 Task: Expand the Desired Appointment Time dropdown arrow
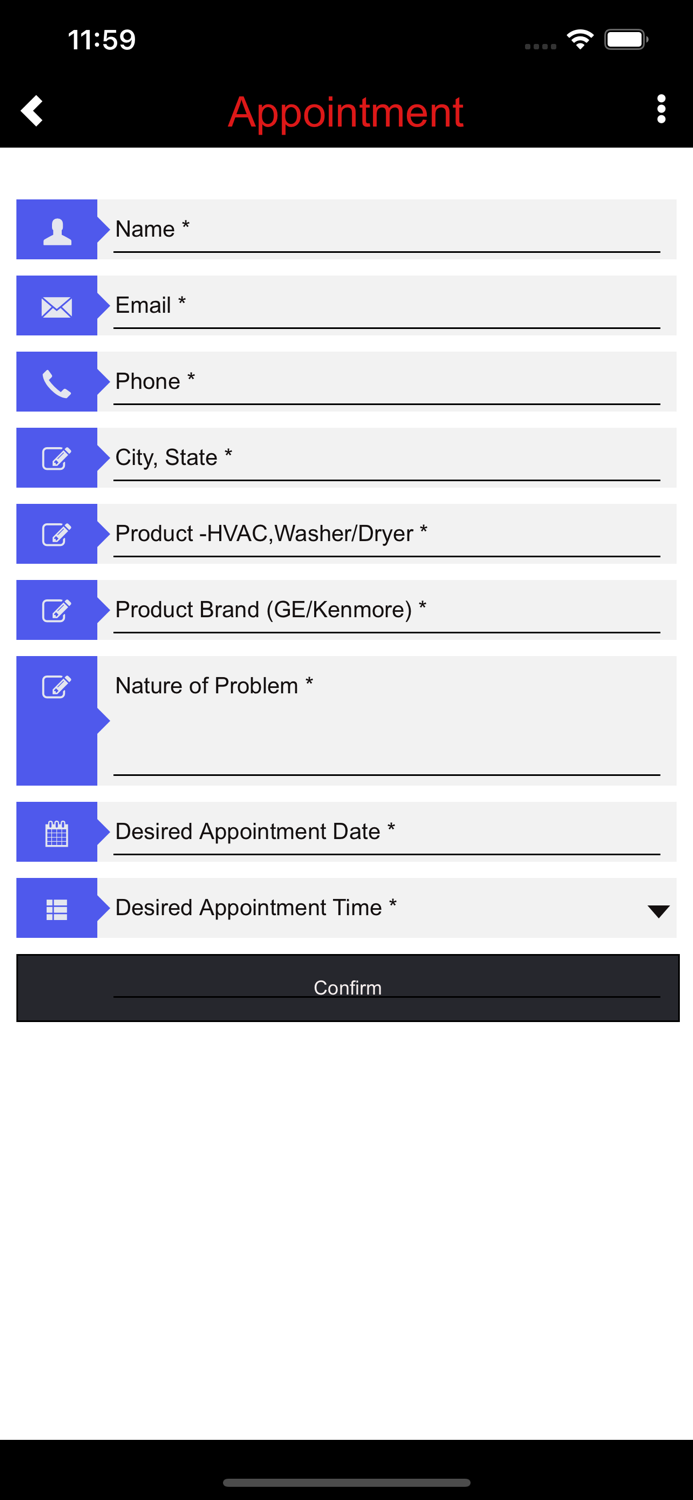pos(658,910)
